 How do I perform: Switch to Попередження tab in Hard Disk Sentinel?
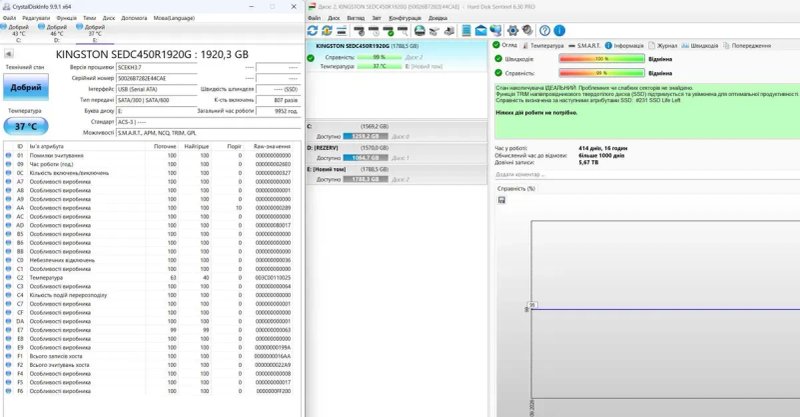(x=747, y=45)
